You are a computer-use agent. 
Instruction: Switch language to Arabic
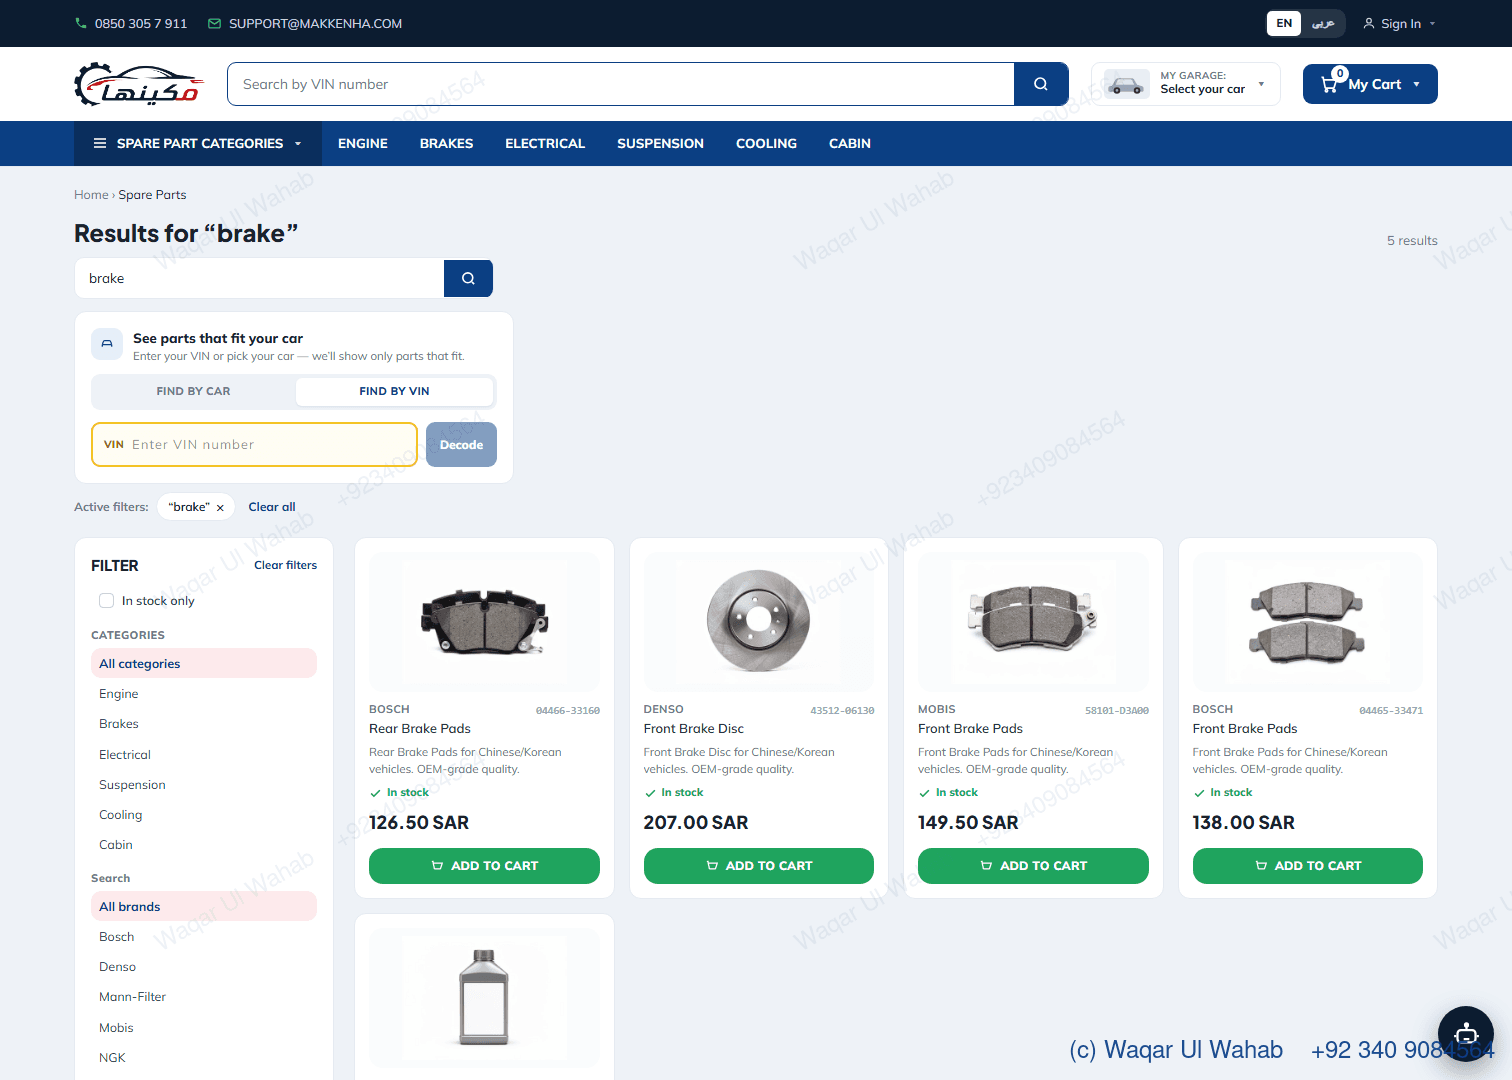click(1323, 23)
